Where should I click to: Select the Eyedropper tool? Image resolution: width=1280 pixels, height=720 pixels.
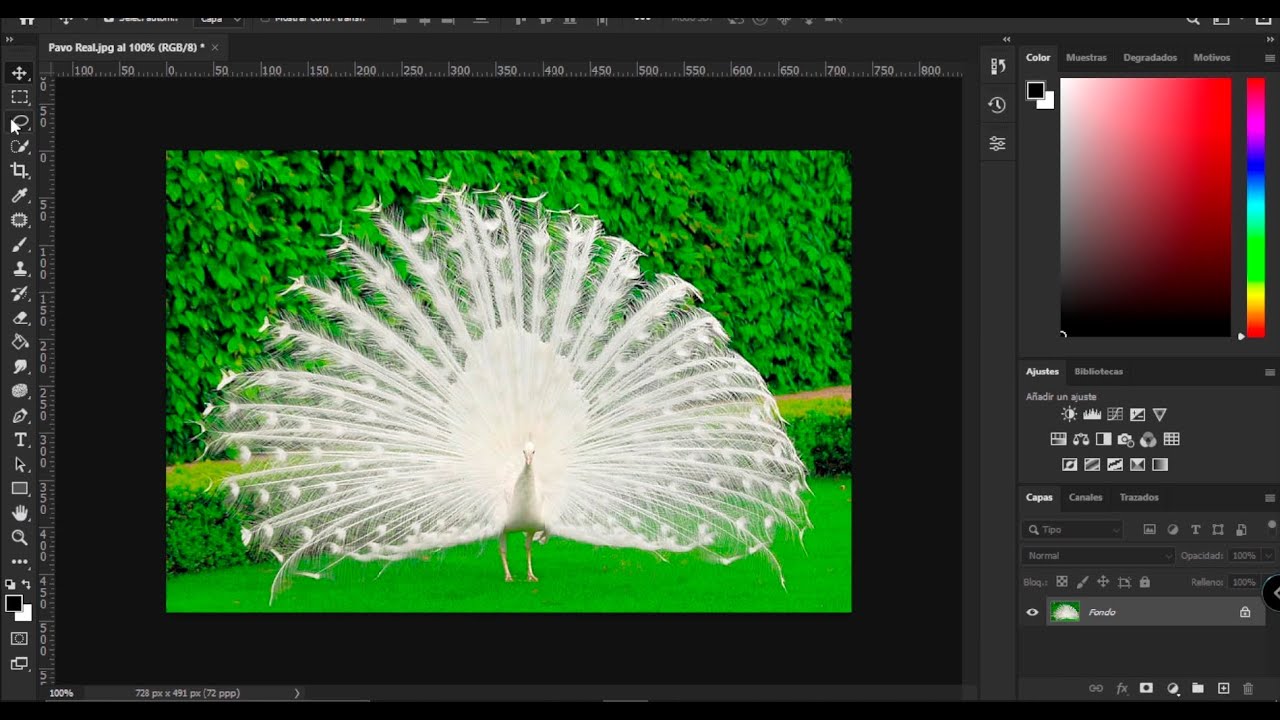click(x=19, y=196)
